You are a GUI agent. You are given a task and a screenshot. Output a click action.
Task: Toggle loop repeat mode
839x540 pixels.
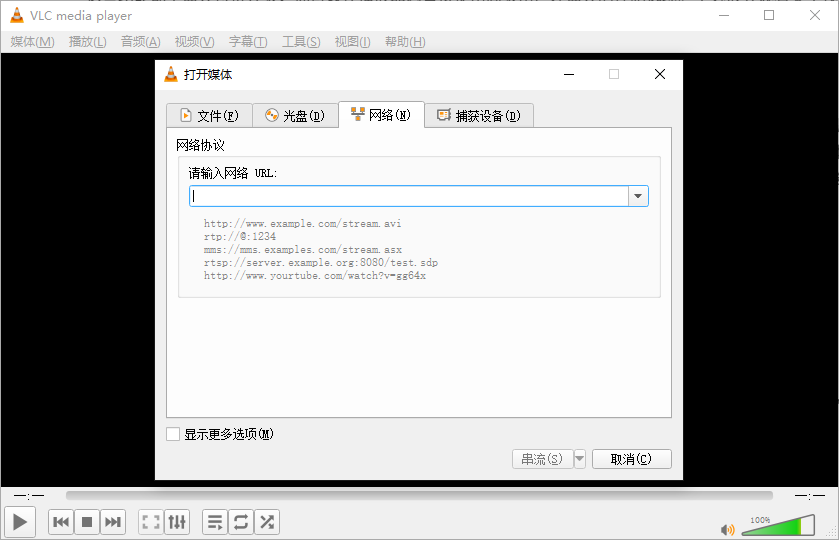pos(241,522)
